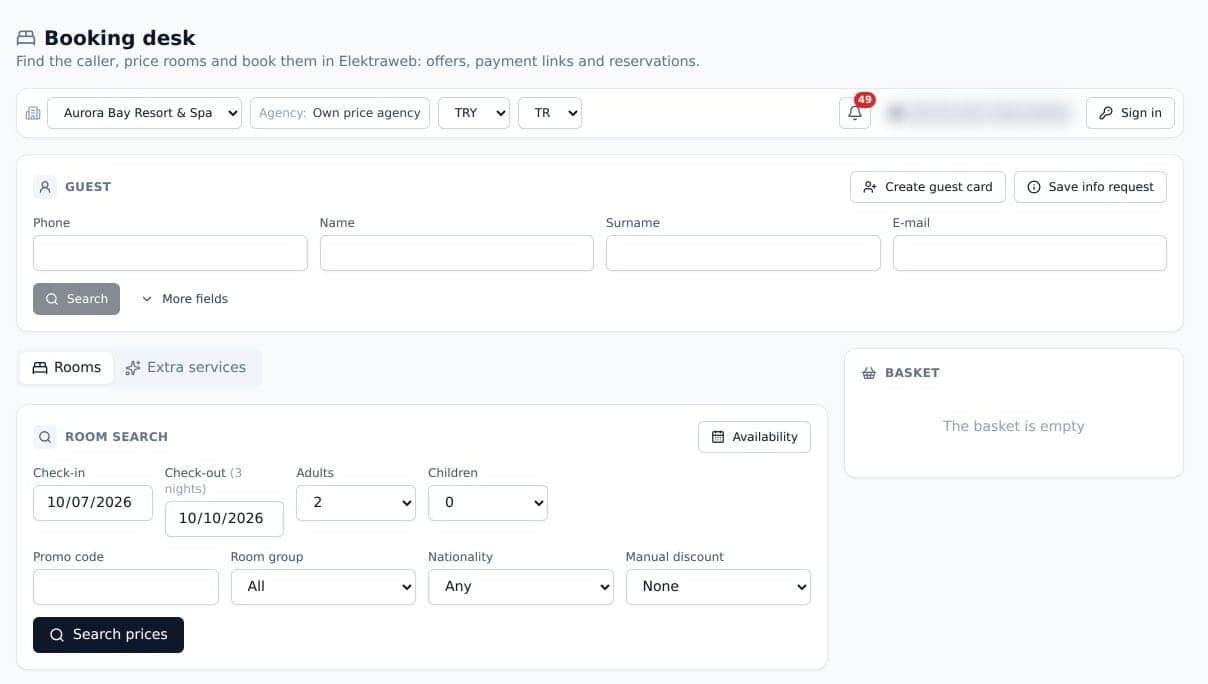Click the Search prices button

tap(108, 635)
